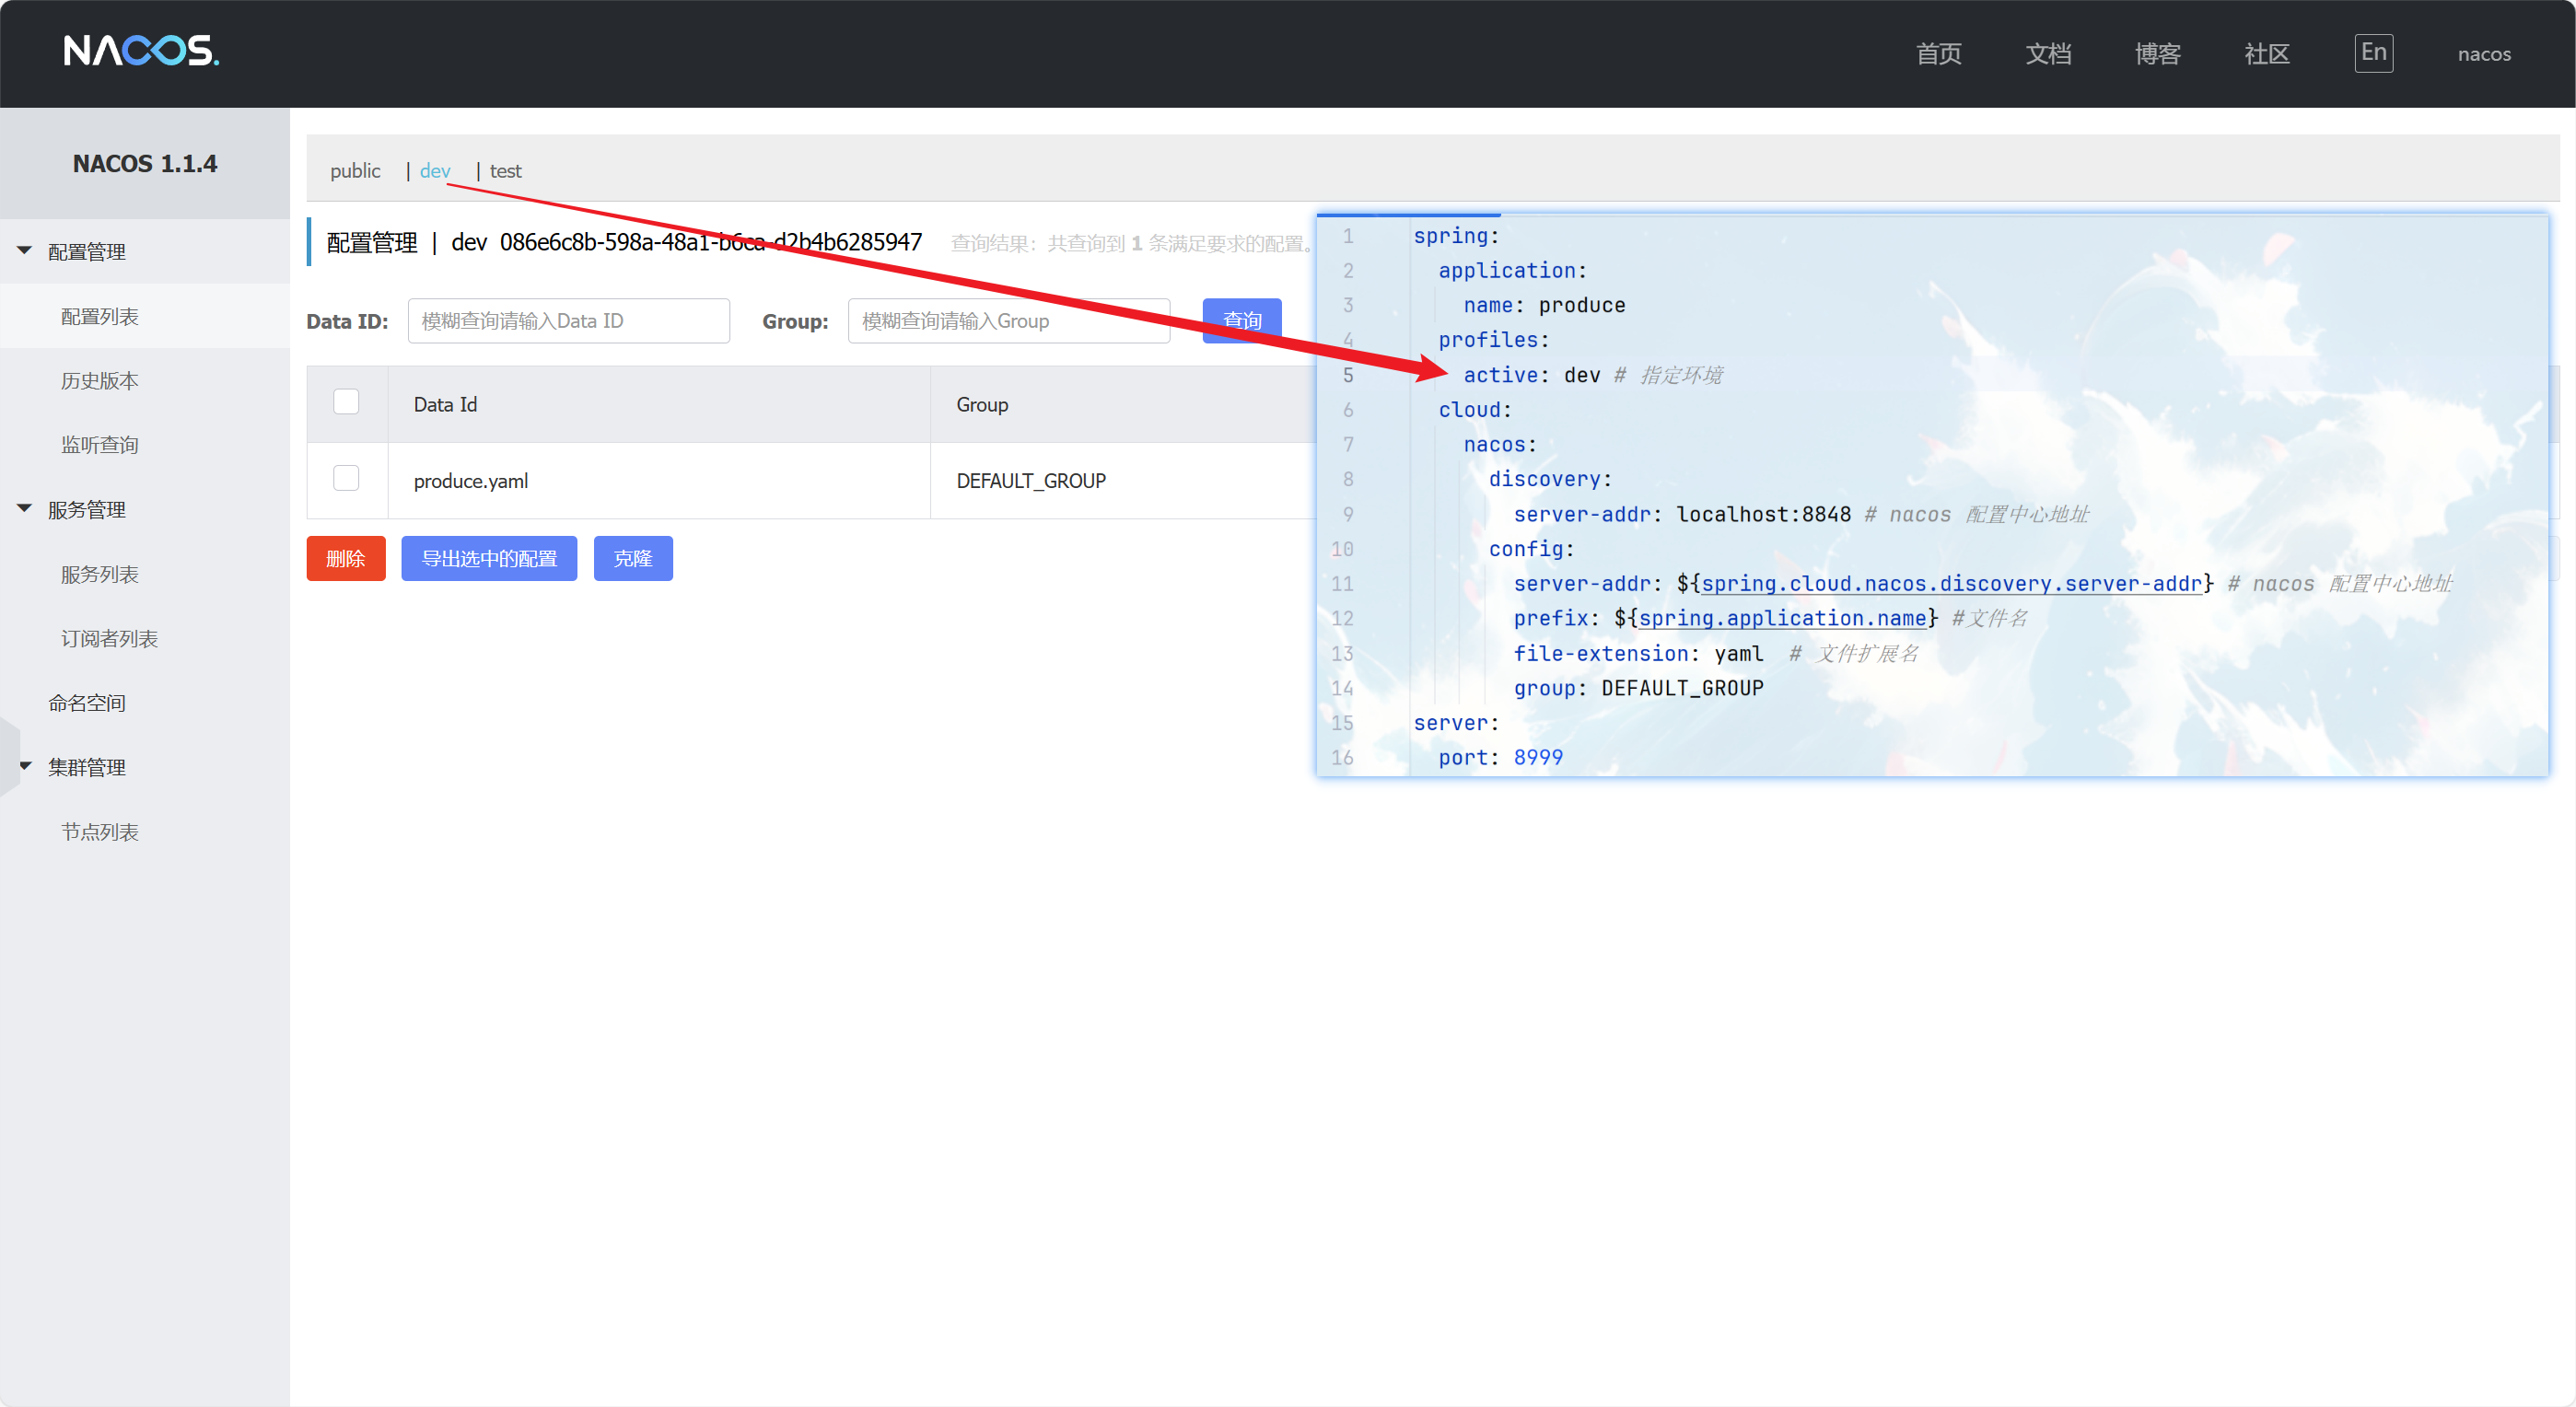Viewport: 2576px width, 1407px height.
Task: Open 社区 in top navigation
Action: (2266, 54)
